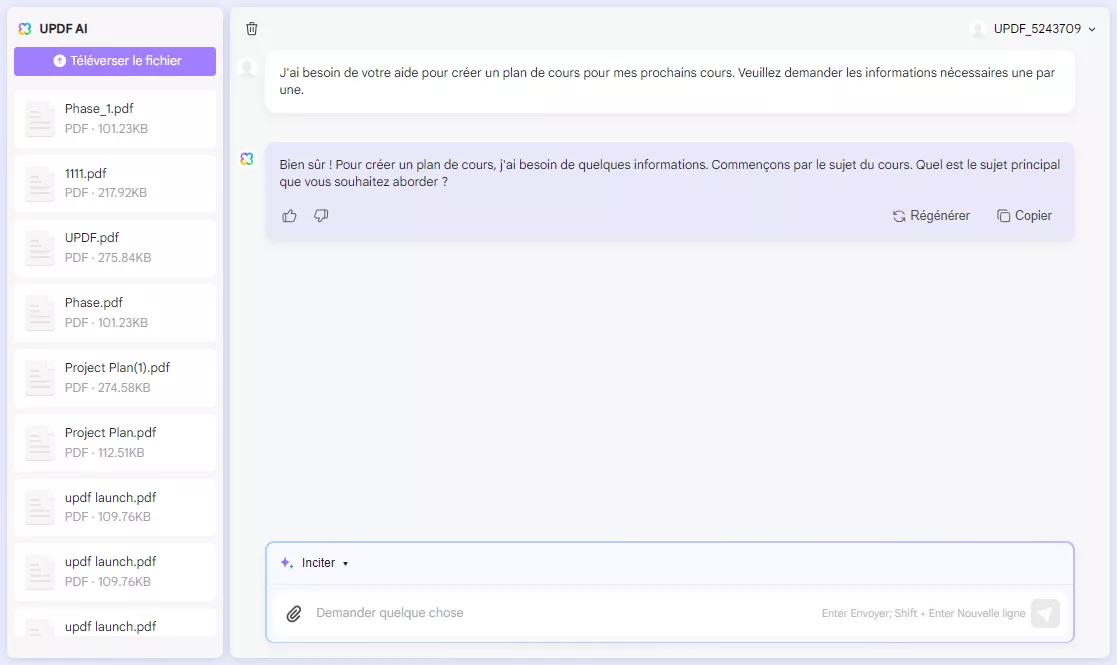Select the updf launch.pdf file
Image resolution: width=1117 pixels, height=665 pixels.
tap(114, 507)
